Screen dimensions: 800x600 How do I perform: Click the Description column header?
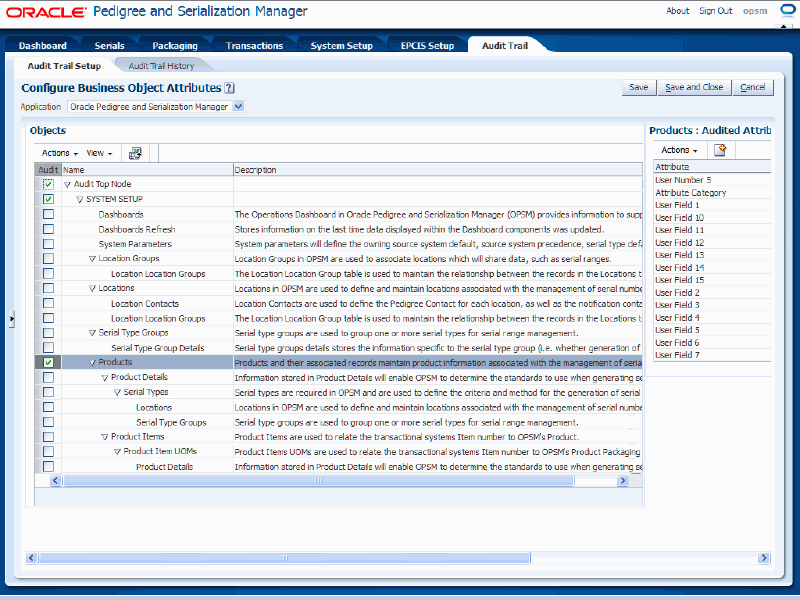tap(438, 169)
